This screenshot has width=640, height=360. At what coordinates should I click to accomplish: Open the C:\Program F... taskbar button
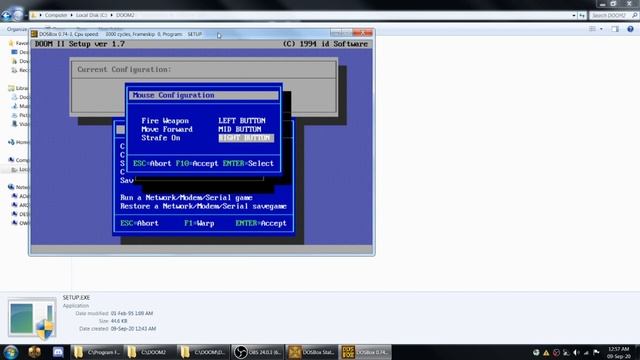(96, 352)
